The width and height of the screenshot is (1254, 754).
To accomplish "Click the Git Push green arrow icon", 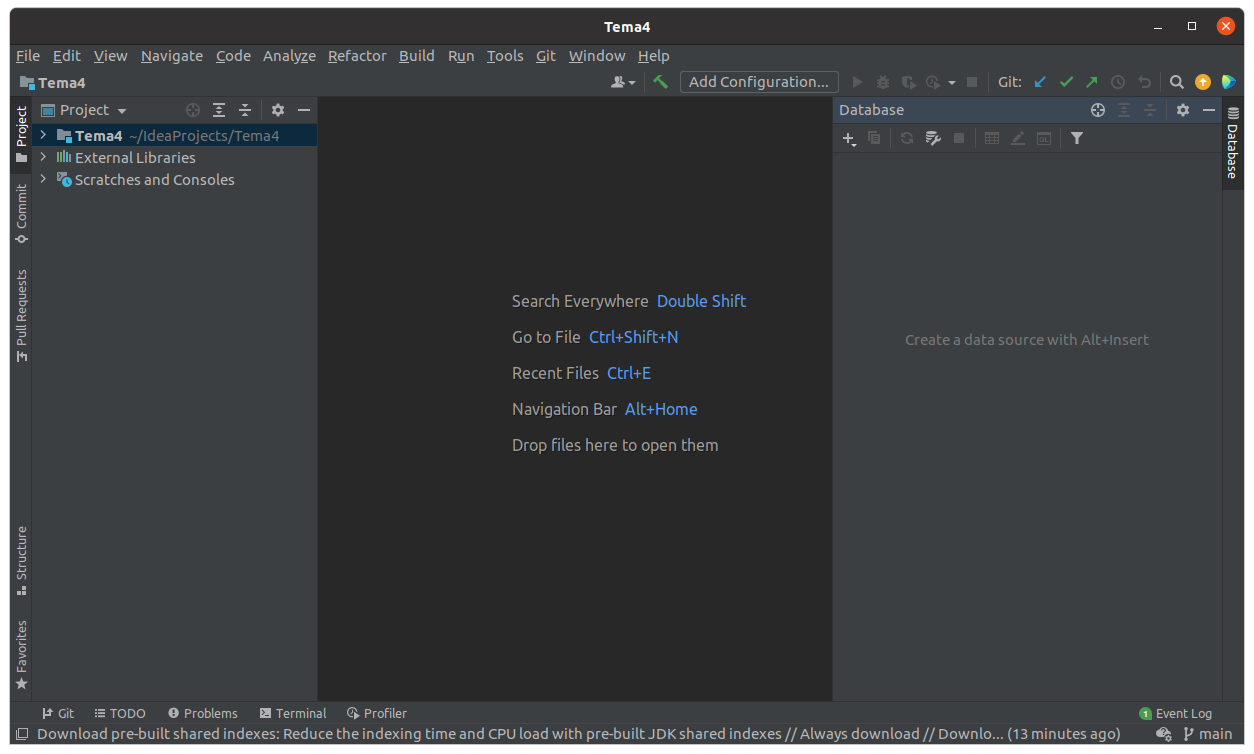I will click(1092, 82).
